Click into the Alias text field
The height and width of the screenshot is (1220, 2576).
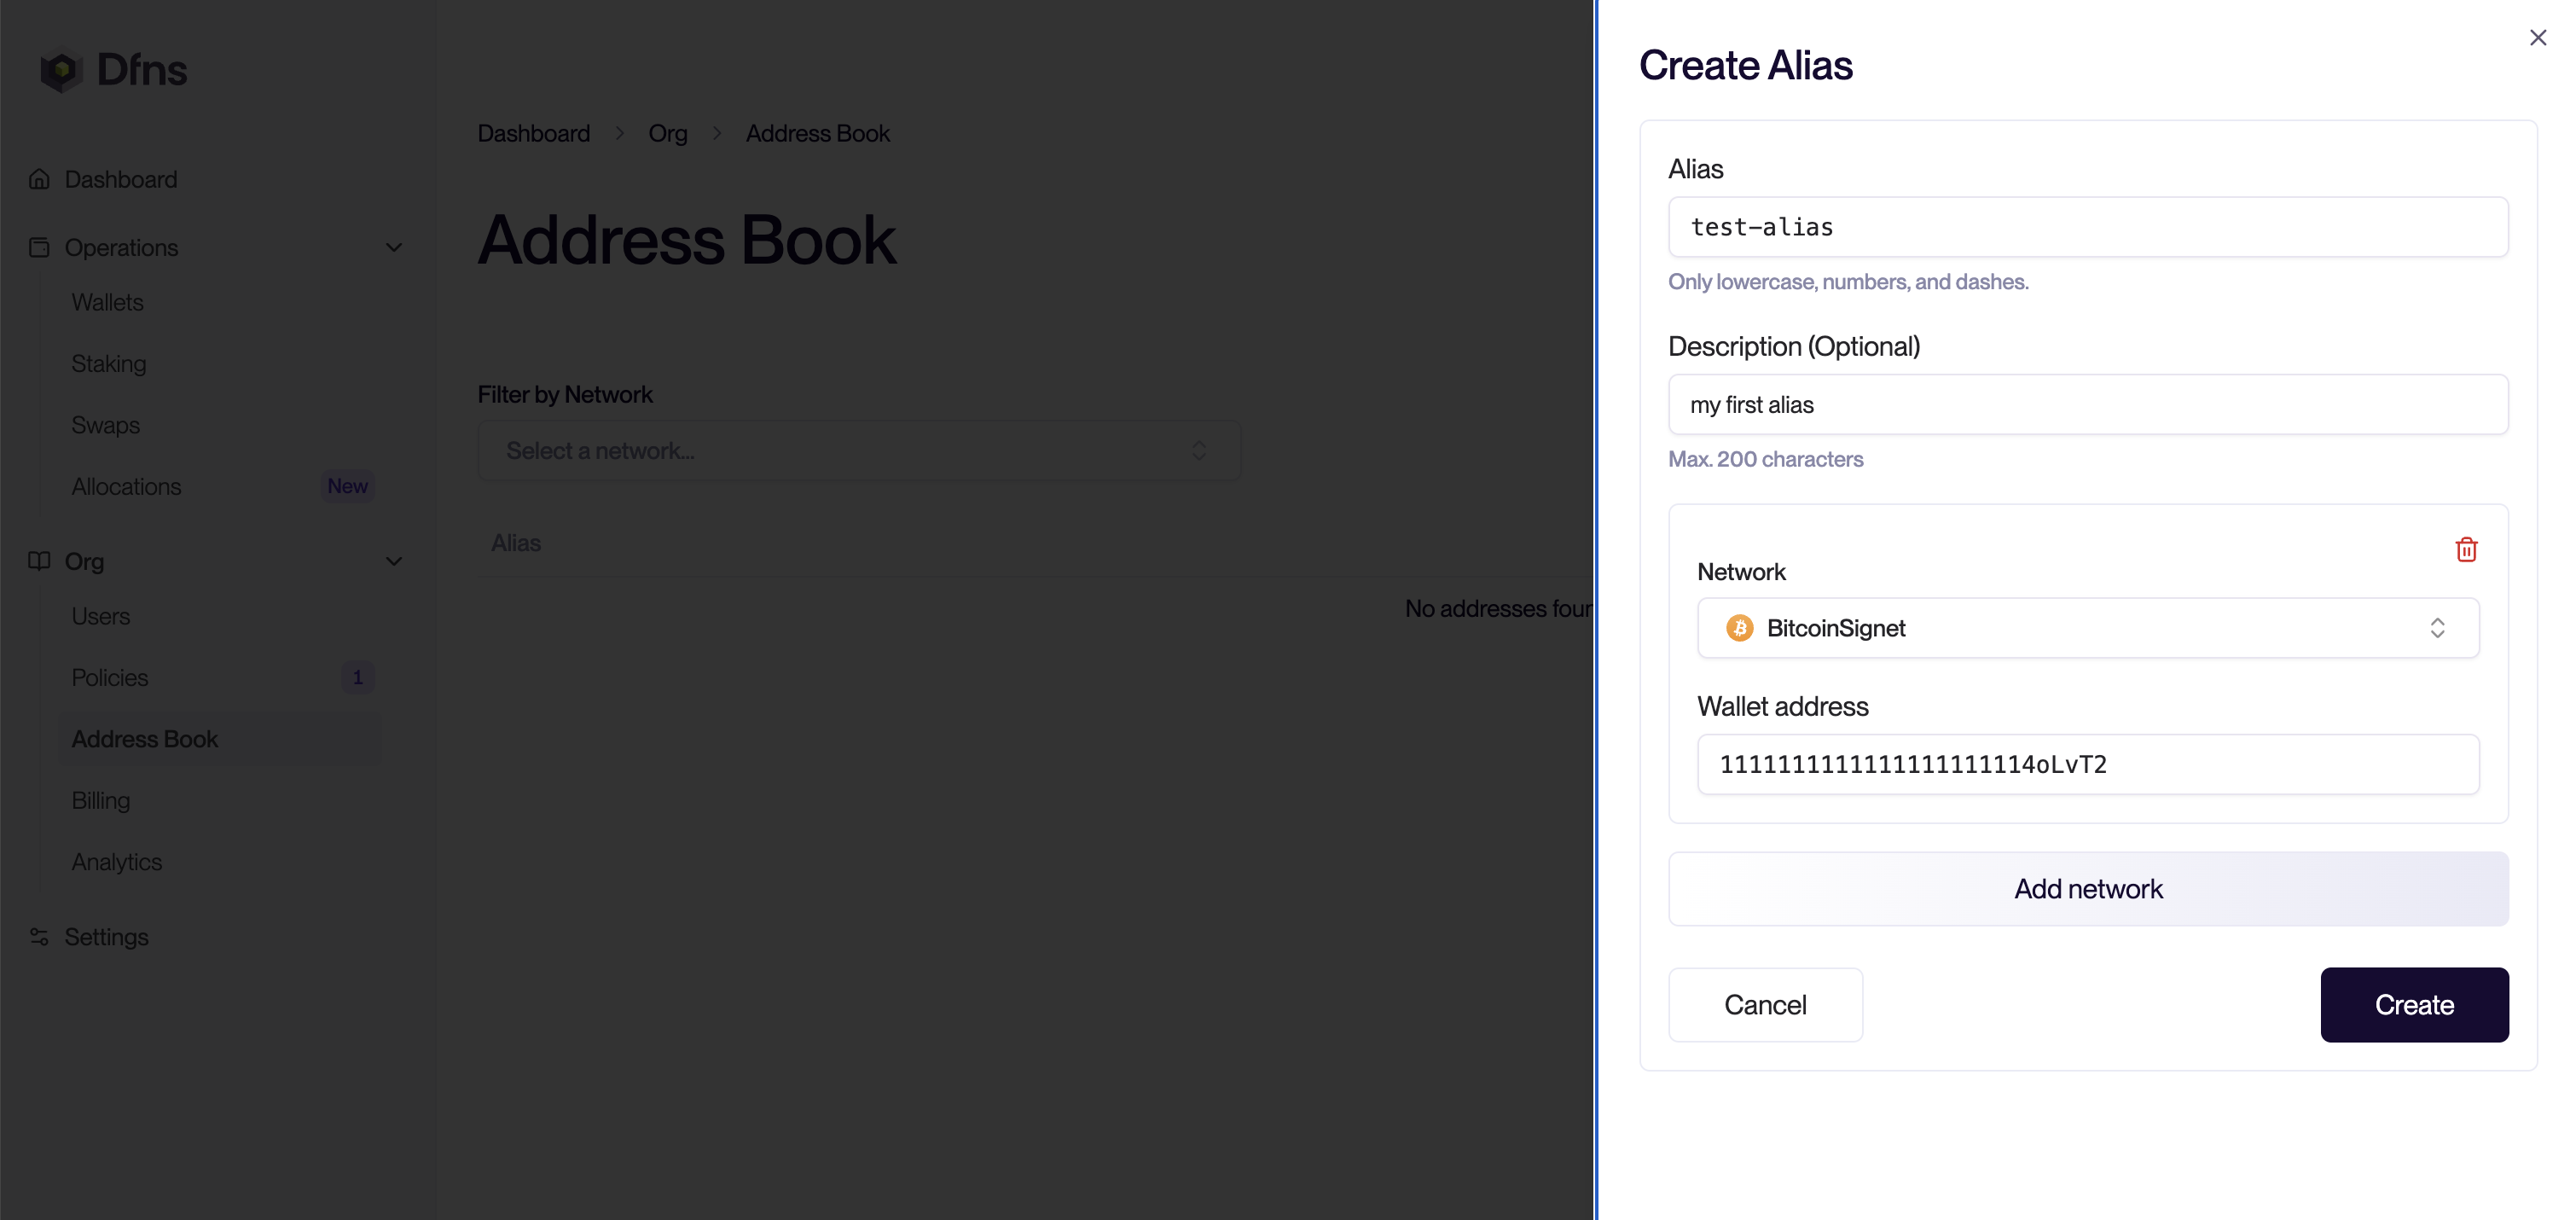click(2087, 227)
